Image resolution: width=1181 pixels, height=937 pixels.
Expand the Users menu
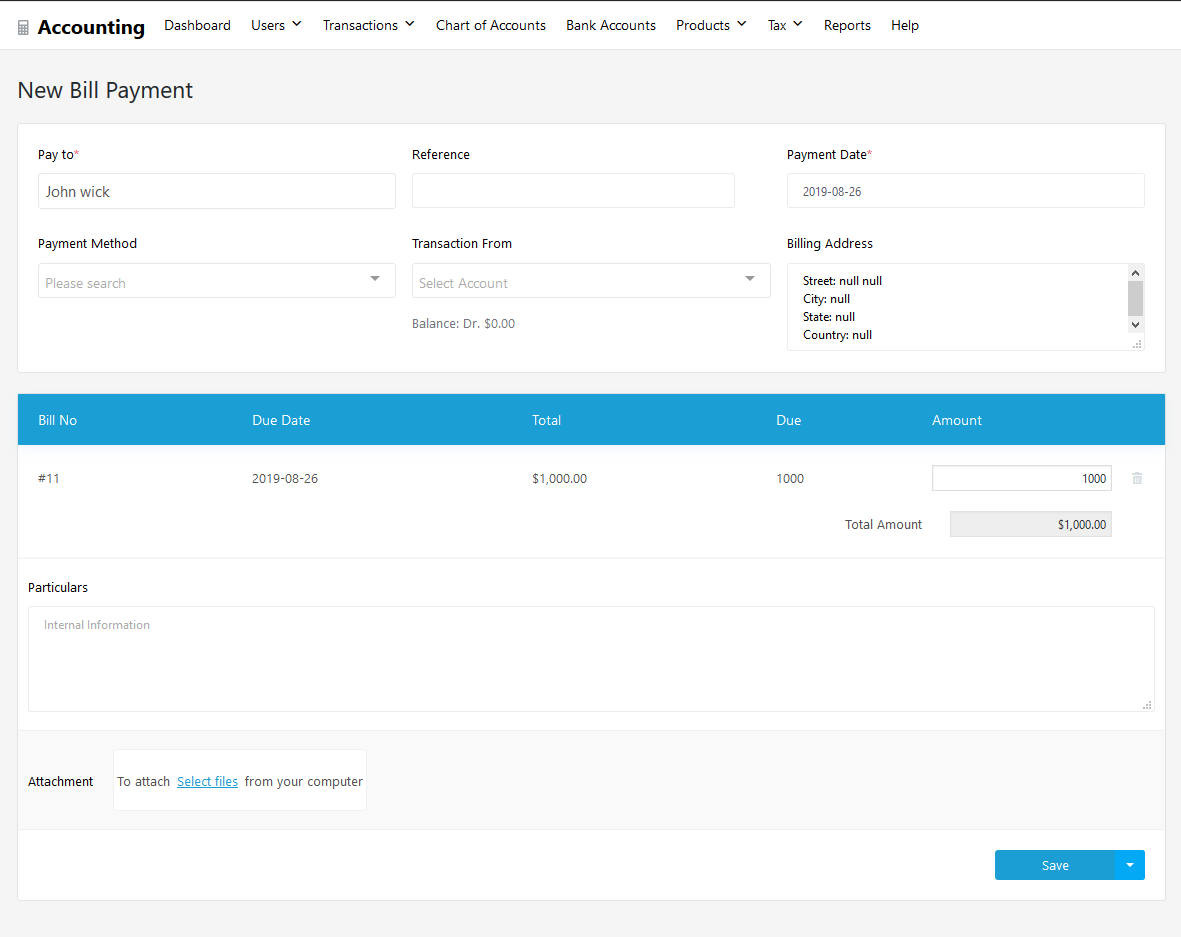[x=276, y=25]
